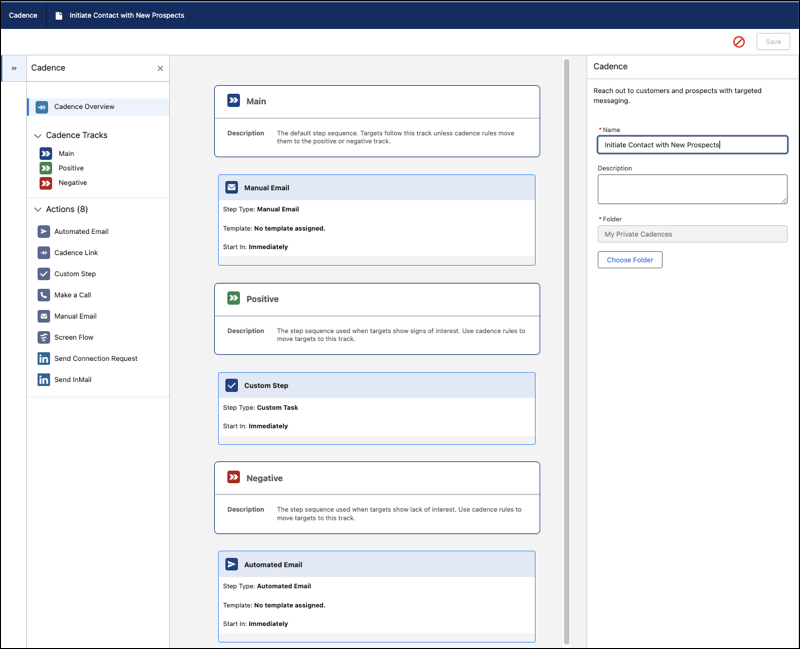Collapse the Cadence Tracks section
The height and width of the screenshot is (649, 800).
point(37,136)
